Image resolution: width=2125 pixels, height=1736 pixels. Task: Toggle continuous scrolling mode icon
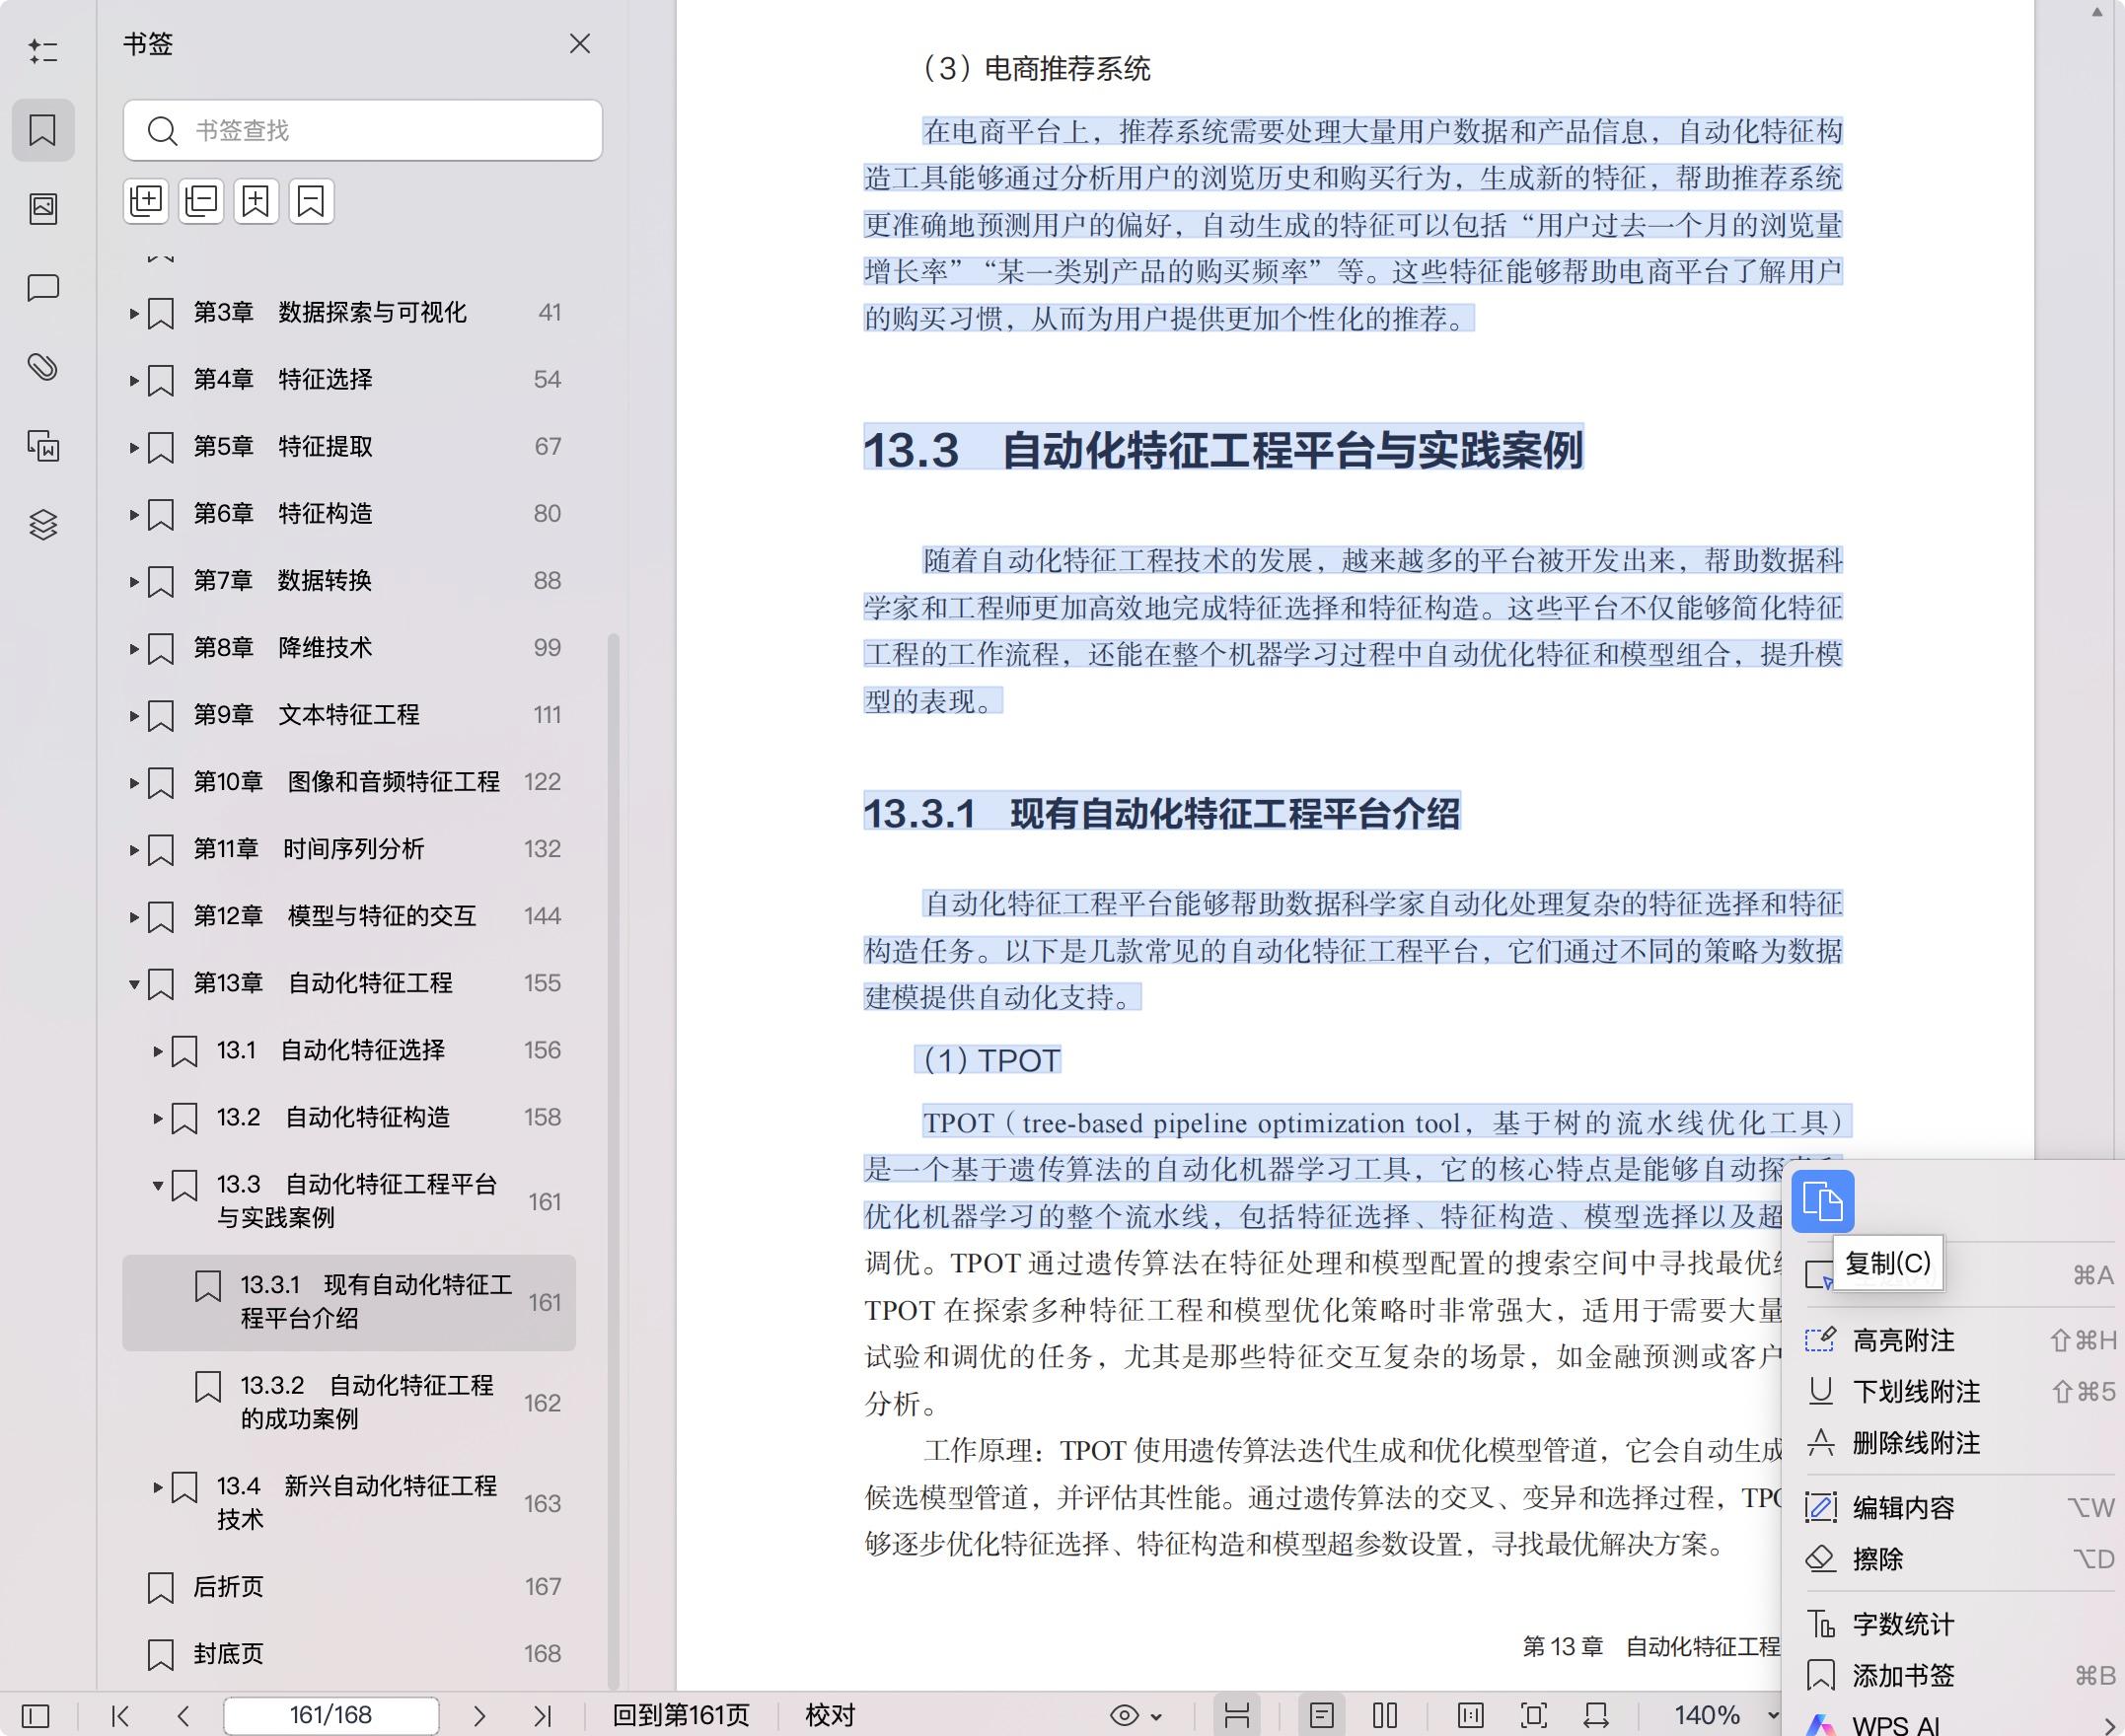pos(1237,1716)
